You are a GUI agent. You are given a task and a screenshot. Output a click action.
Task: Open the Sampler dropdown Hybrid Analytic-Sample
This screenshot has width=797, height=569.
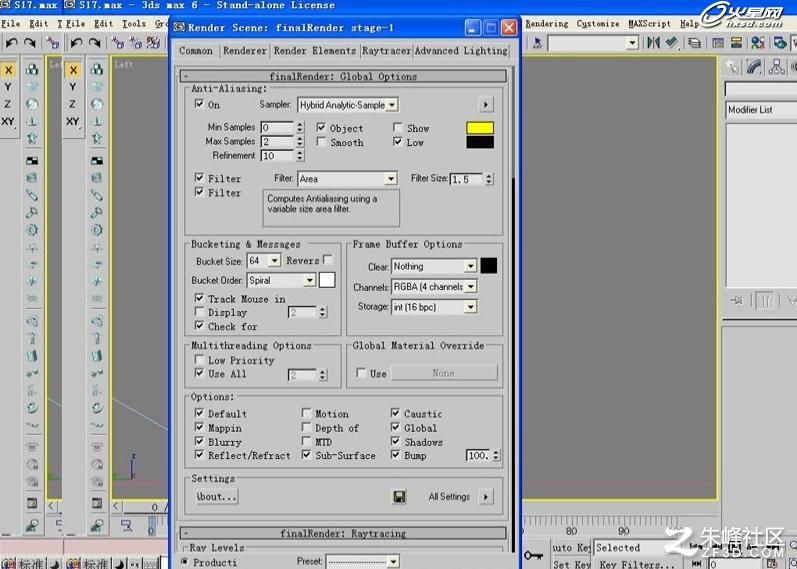(348, 105)
